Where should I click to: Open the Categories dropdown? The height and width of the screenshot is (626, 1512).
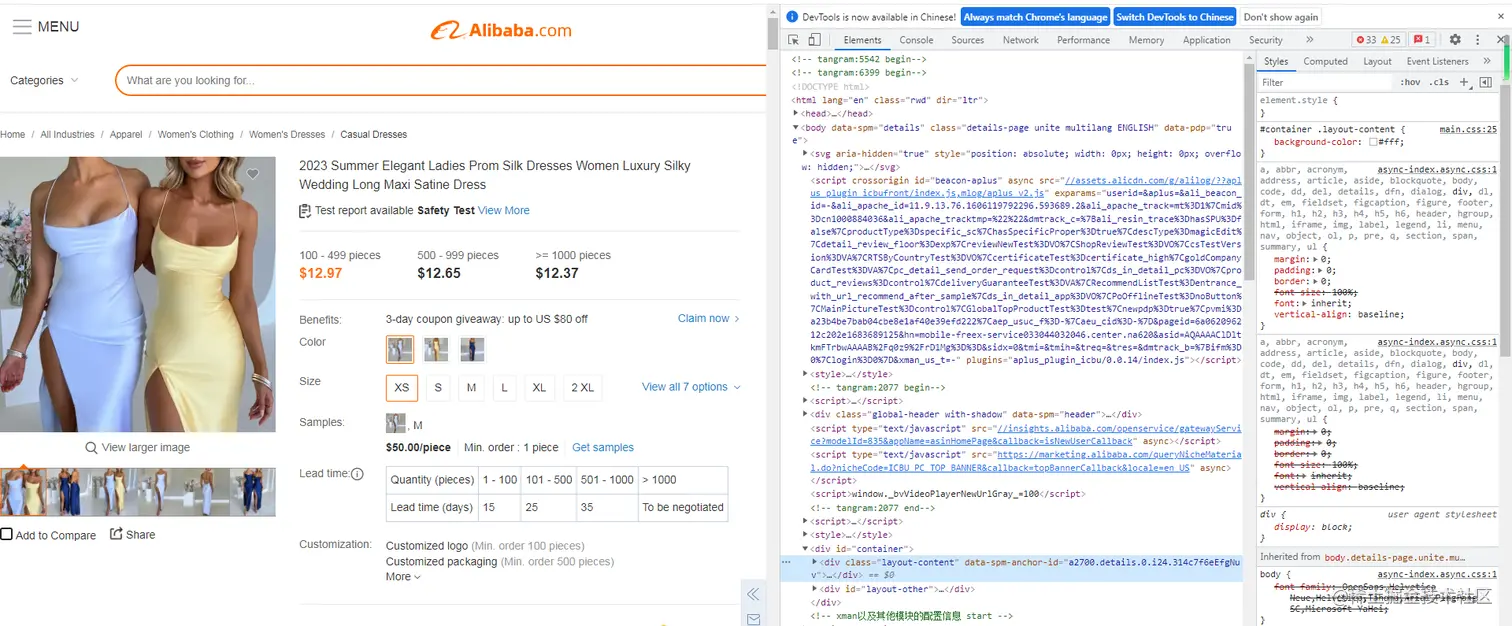coord(44,80)
